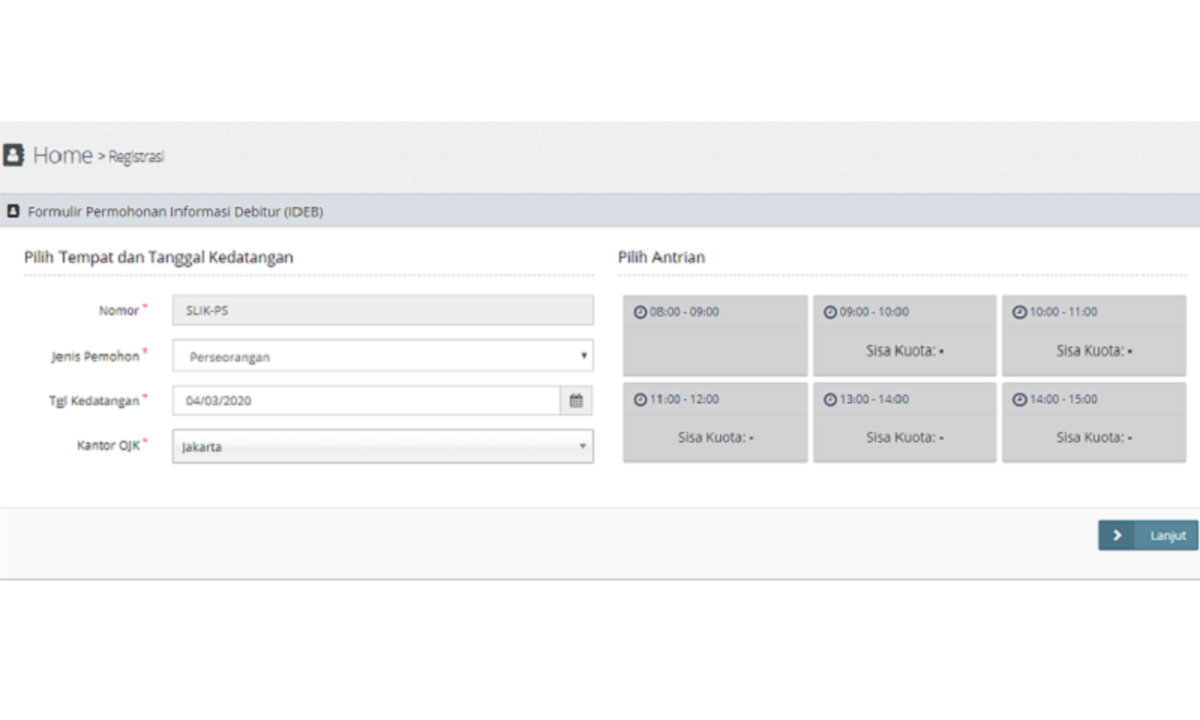This screenshot has width=1200, height=720.
Task: Click the Home user icon in breadcrumb
Action: [13, 155]
